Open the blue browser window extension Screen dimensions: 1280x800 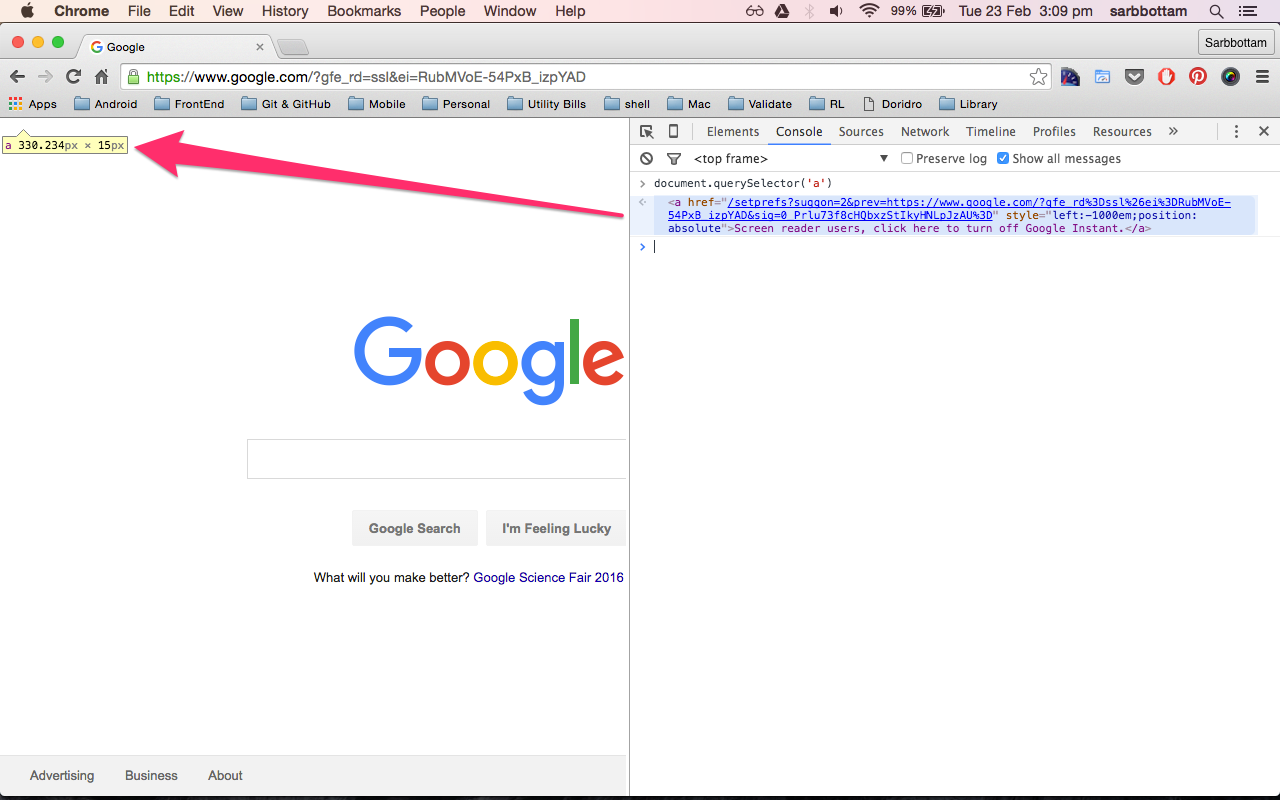click(x=1103, y=77)
